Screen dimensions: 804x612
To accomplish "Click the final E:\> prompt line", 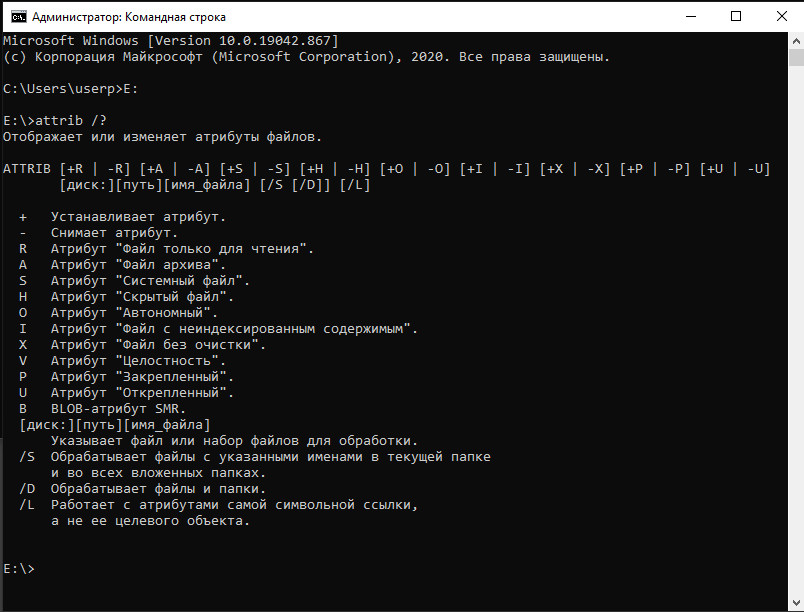I will [x=19, y=569].
